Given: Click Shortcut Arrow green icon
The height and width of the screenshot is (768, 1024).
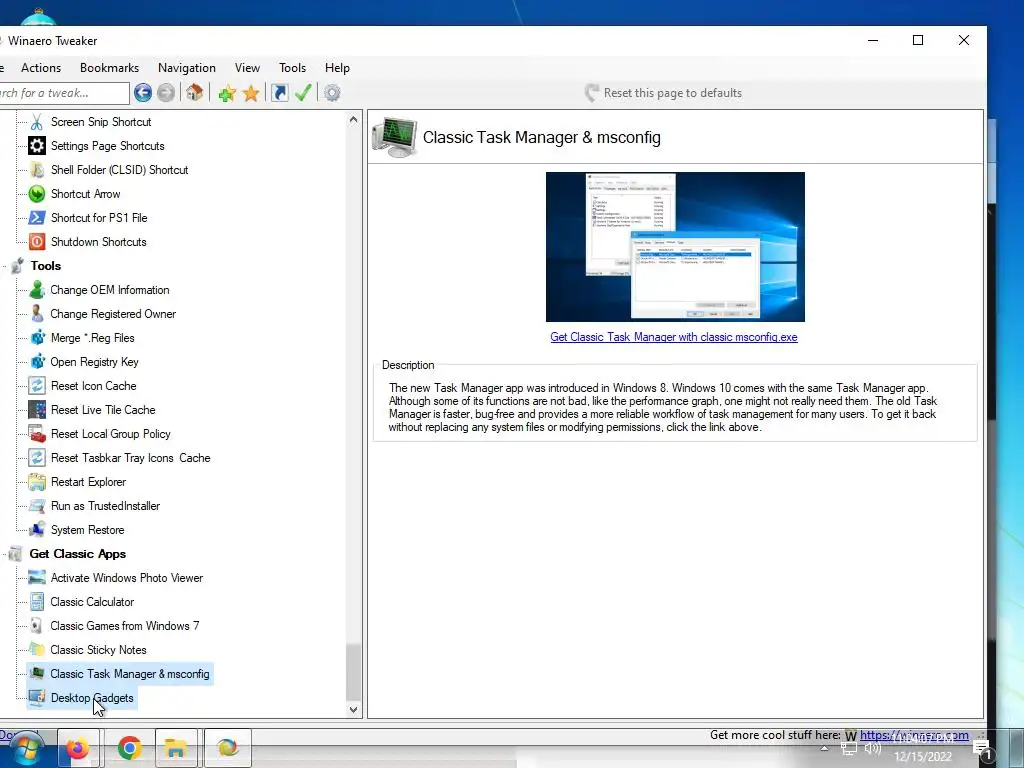Looking at the screenshot, I should pos(37,194).
